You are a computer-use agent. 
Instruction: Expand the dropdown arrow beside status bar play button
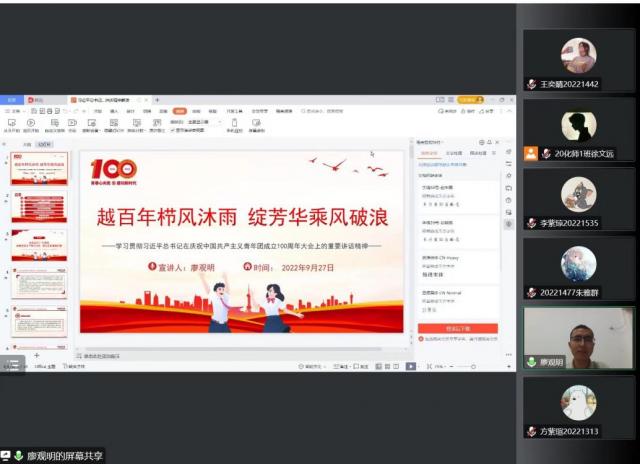coord(421,367)
